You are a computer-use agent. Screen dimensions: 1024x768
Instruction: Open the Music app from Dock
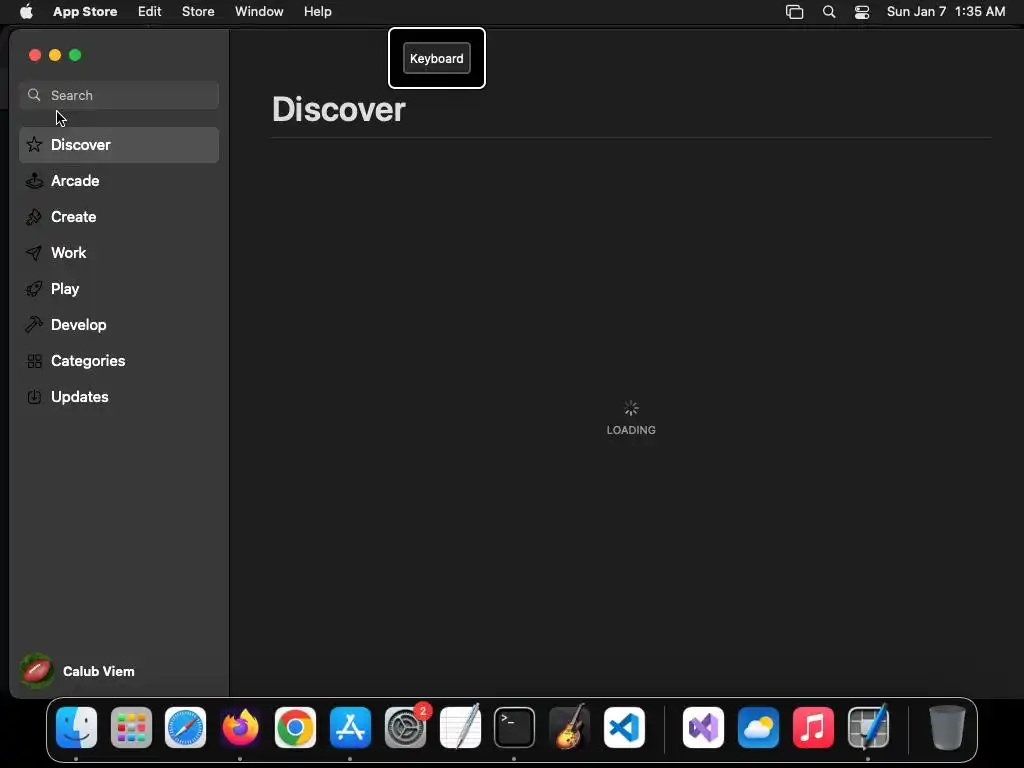(813, 728)
